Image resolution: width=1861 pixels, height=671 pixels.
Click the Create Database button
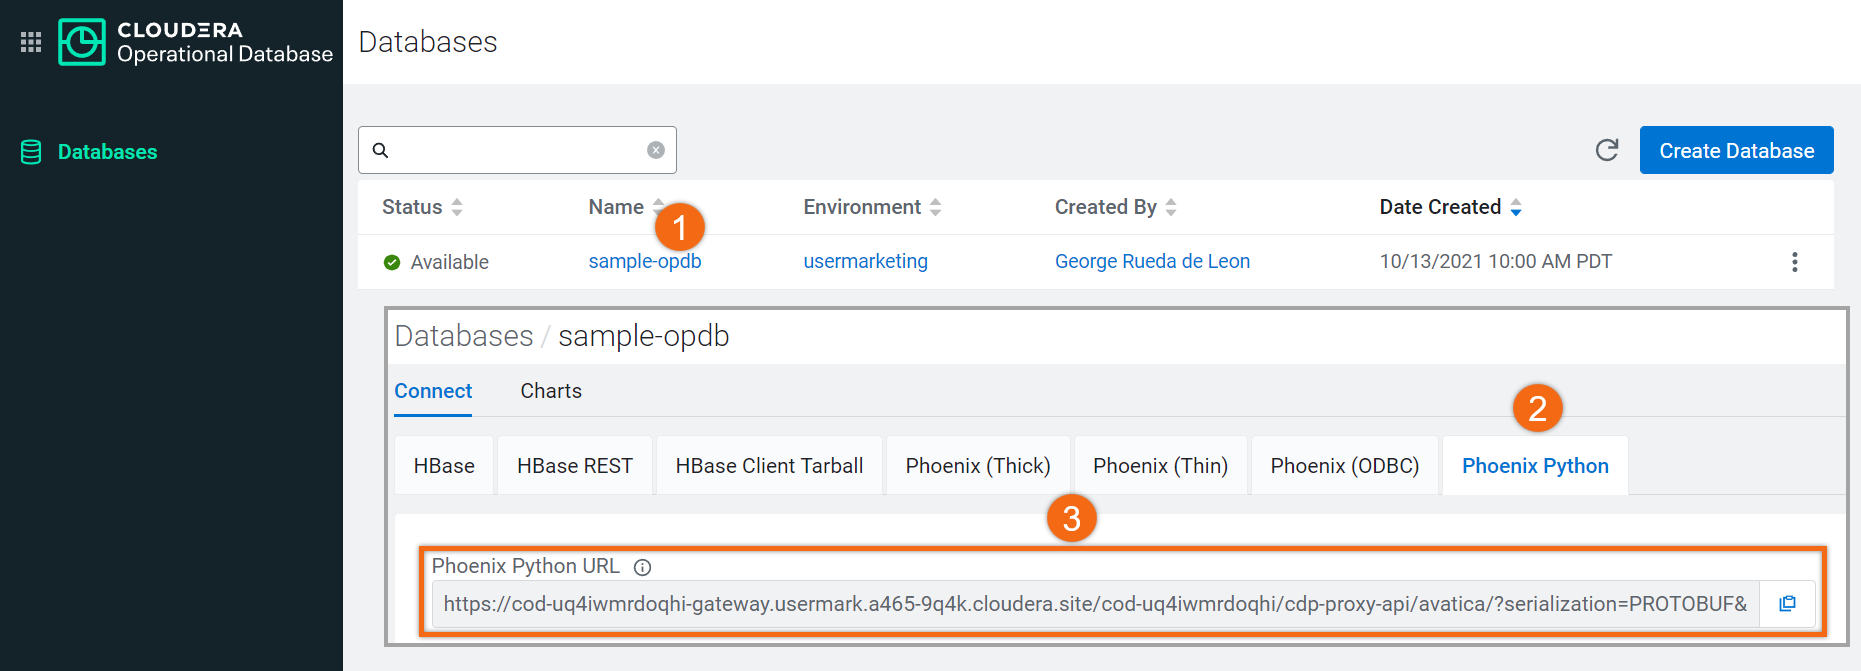pos(1736,150)
